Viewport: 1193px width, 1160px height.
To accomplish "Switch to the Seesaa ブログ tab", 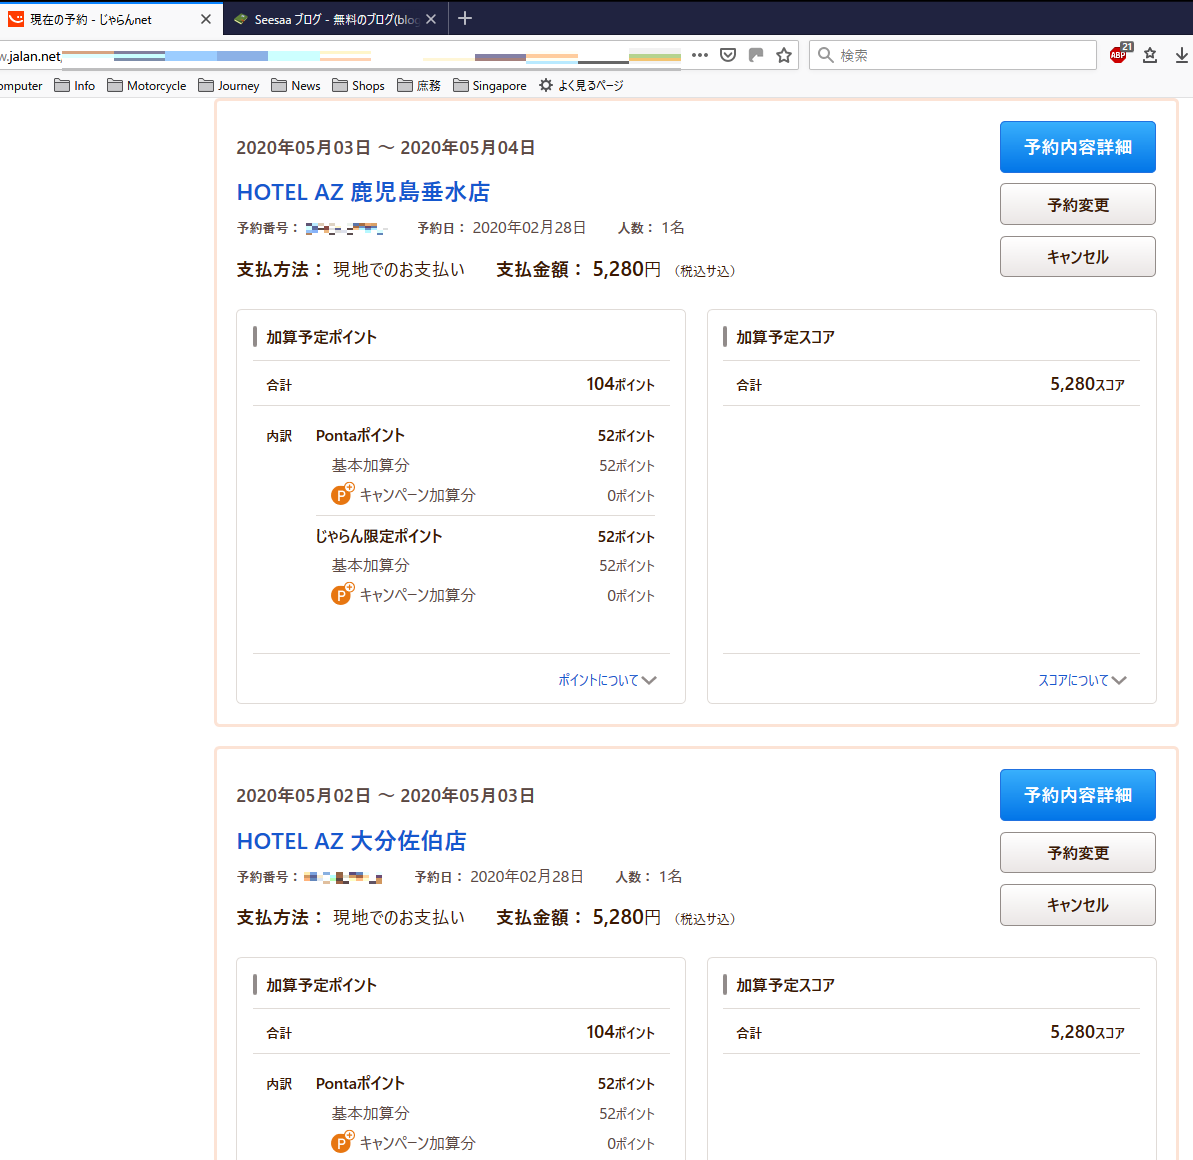I will (336, 19).
